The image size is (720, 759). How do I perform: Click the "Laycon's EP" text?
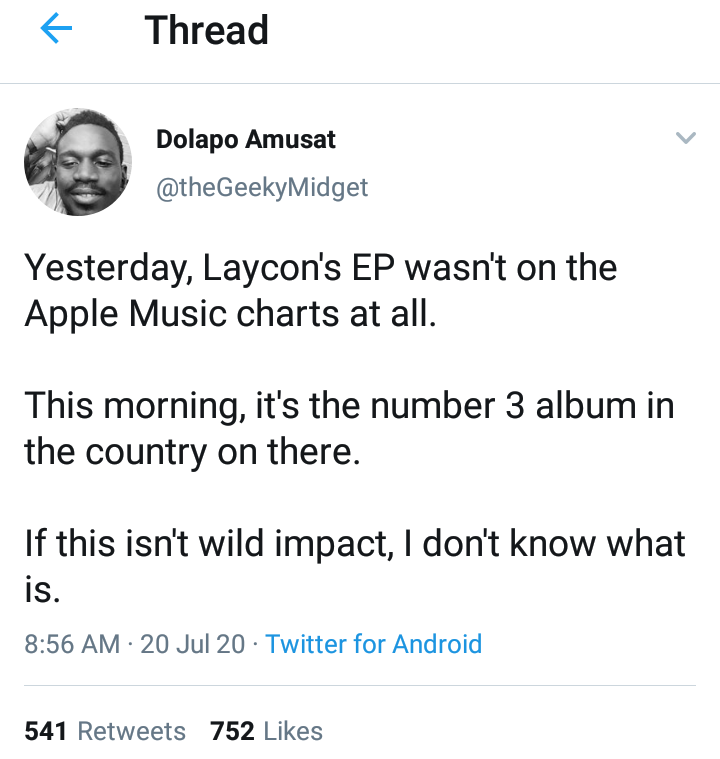pos(290,268)
